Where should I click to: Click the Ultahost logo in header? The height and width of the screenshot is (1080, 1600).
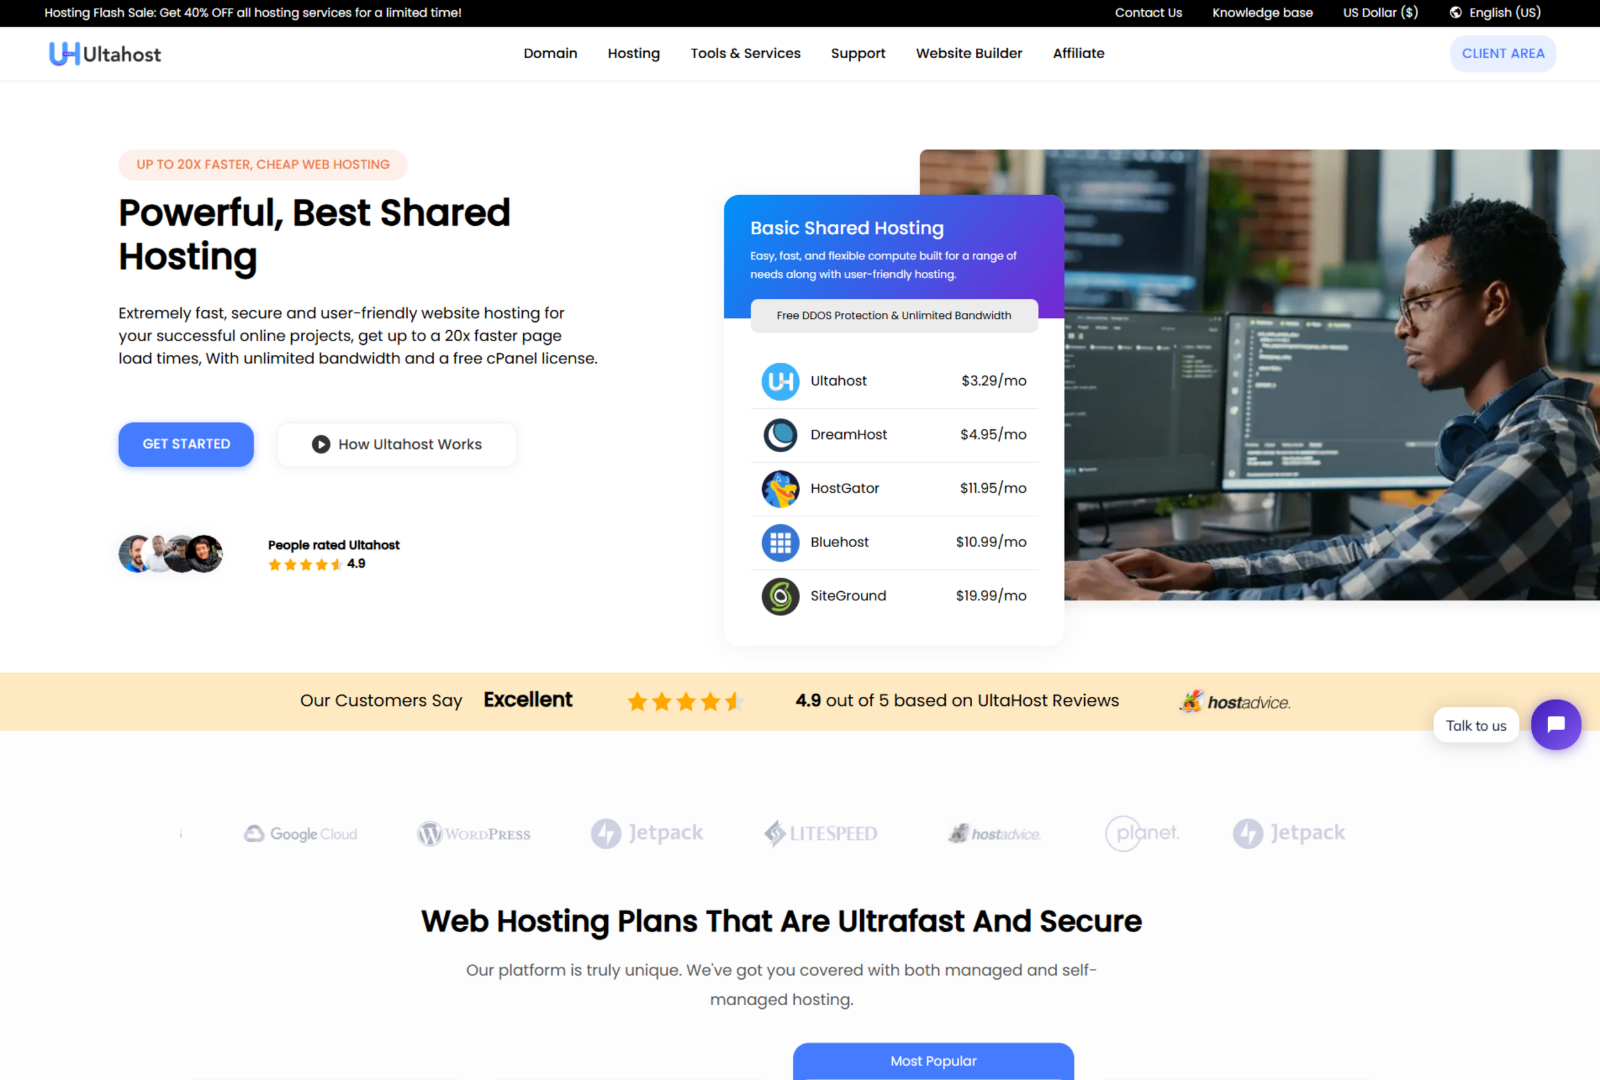tap(105, 54)
